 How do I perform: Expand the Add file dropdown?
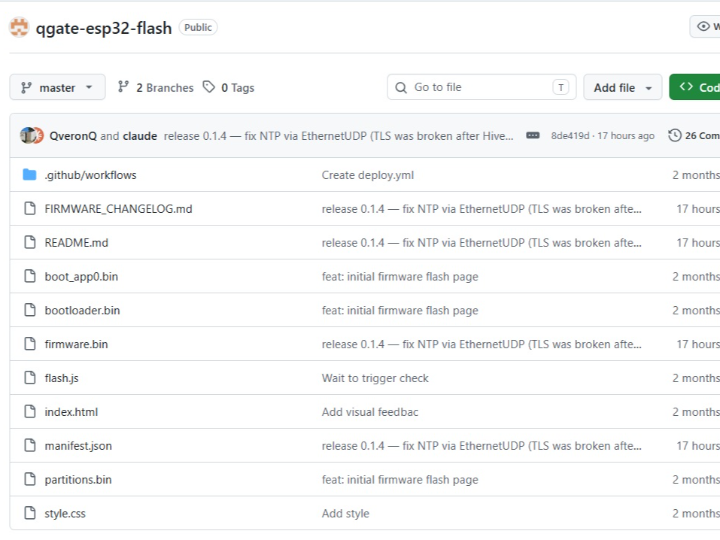622,88
